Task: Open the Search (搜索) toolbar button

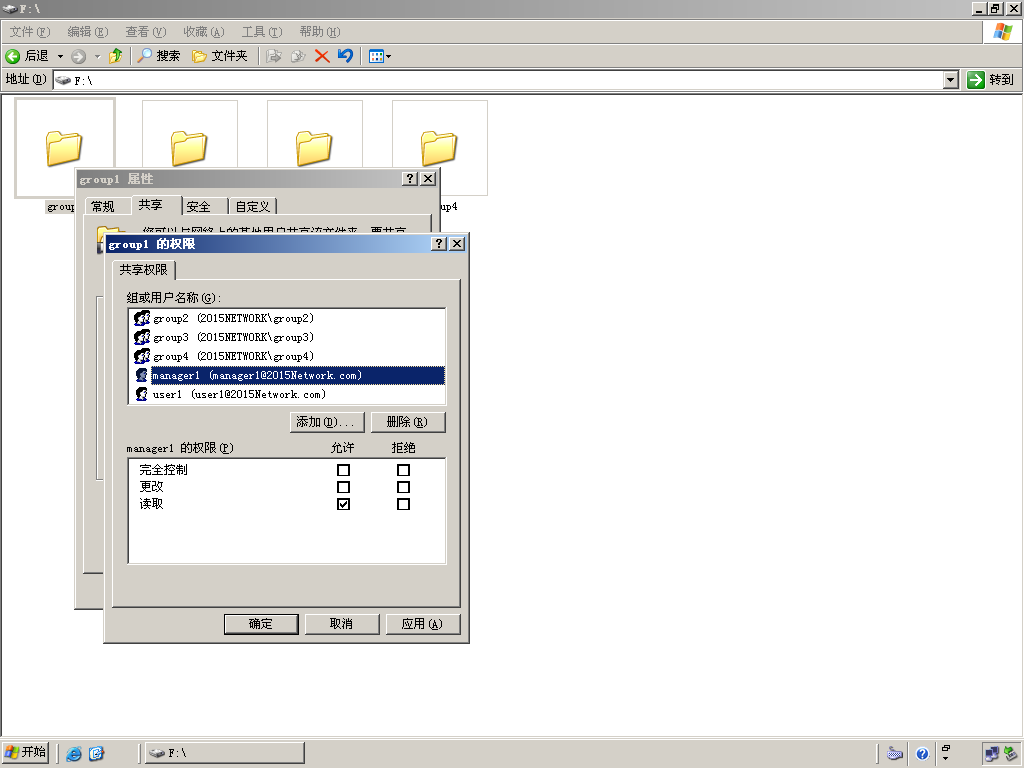Action: click(x=159, y=56)
